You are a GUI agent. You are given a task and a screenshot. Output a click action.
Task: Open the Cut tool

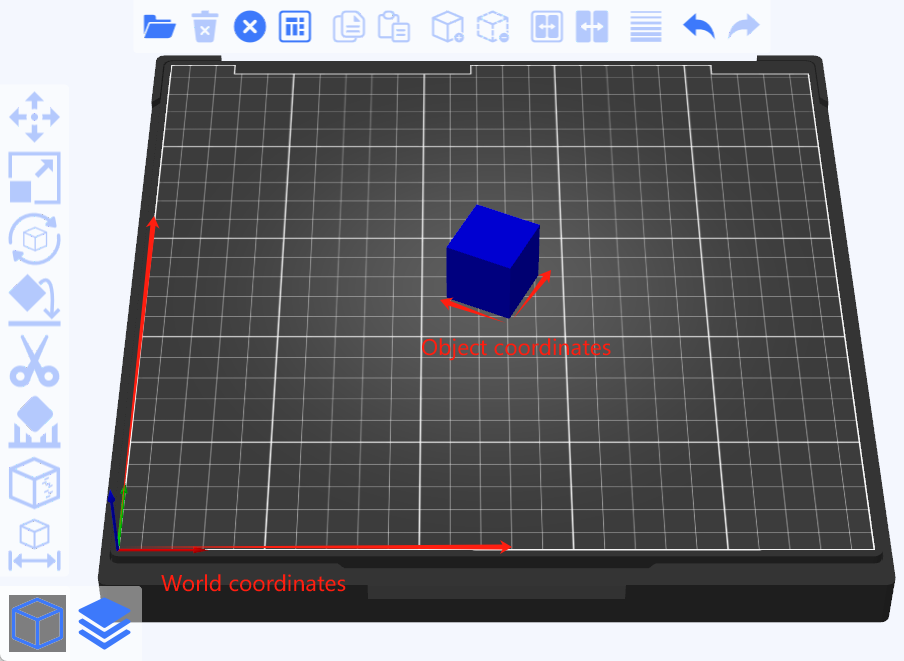pyautogui.click(x=34, y=362)
